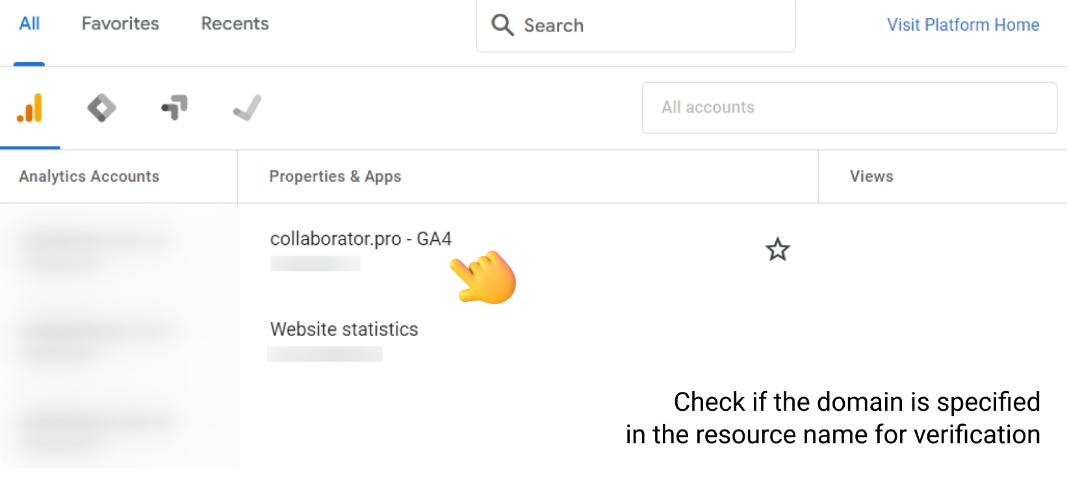Click the magnifier icon in Search
The image size is (1069, 491).
[502, 25]
